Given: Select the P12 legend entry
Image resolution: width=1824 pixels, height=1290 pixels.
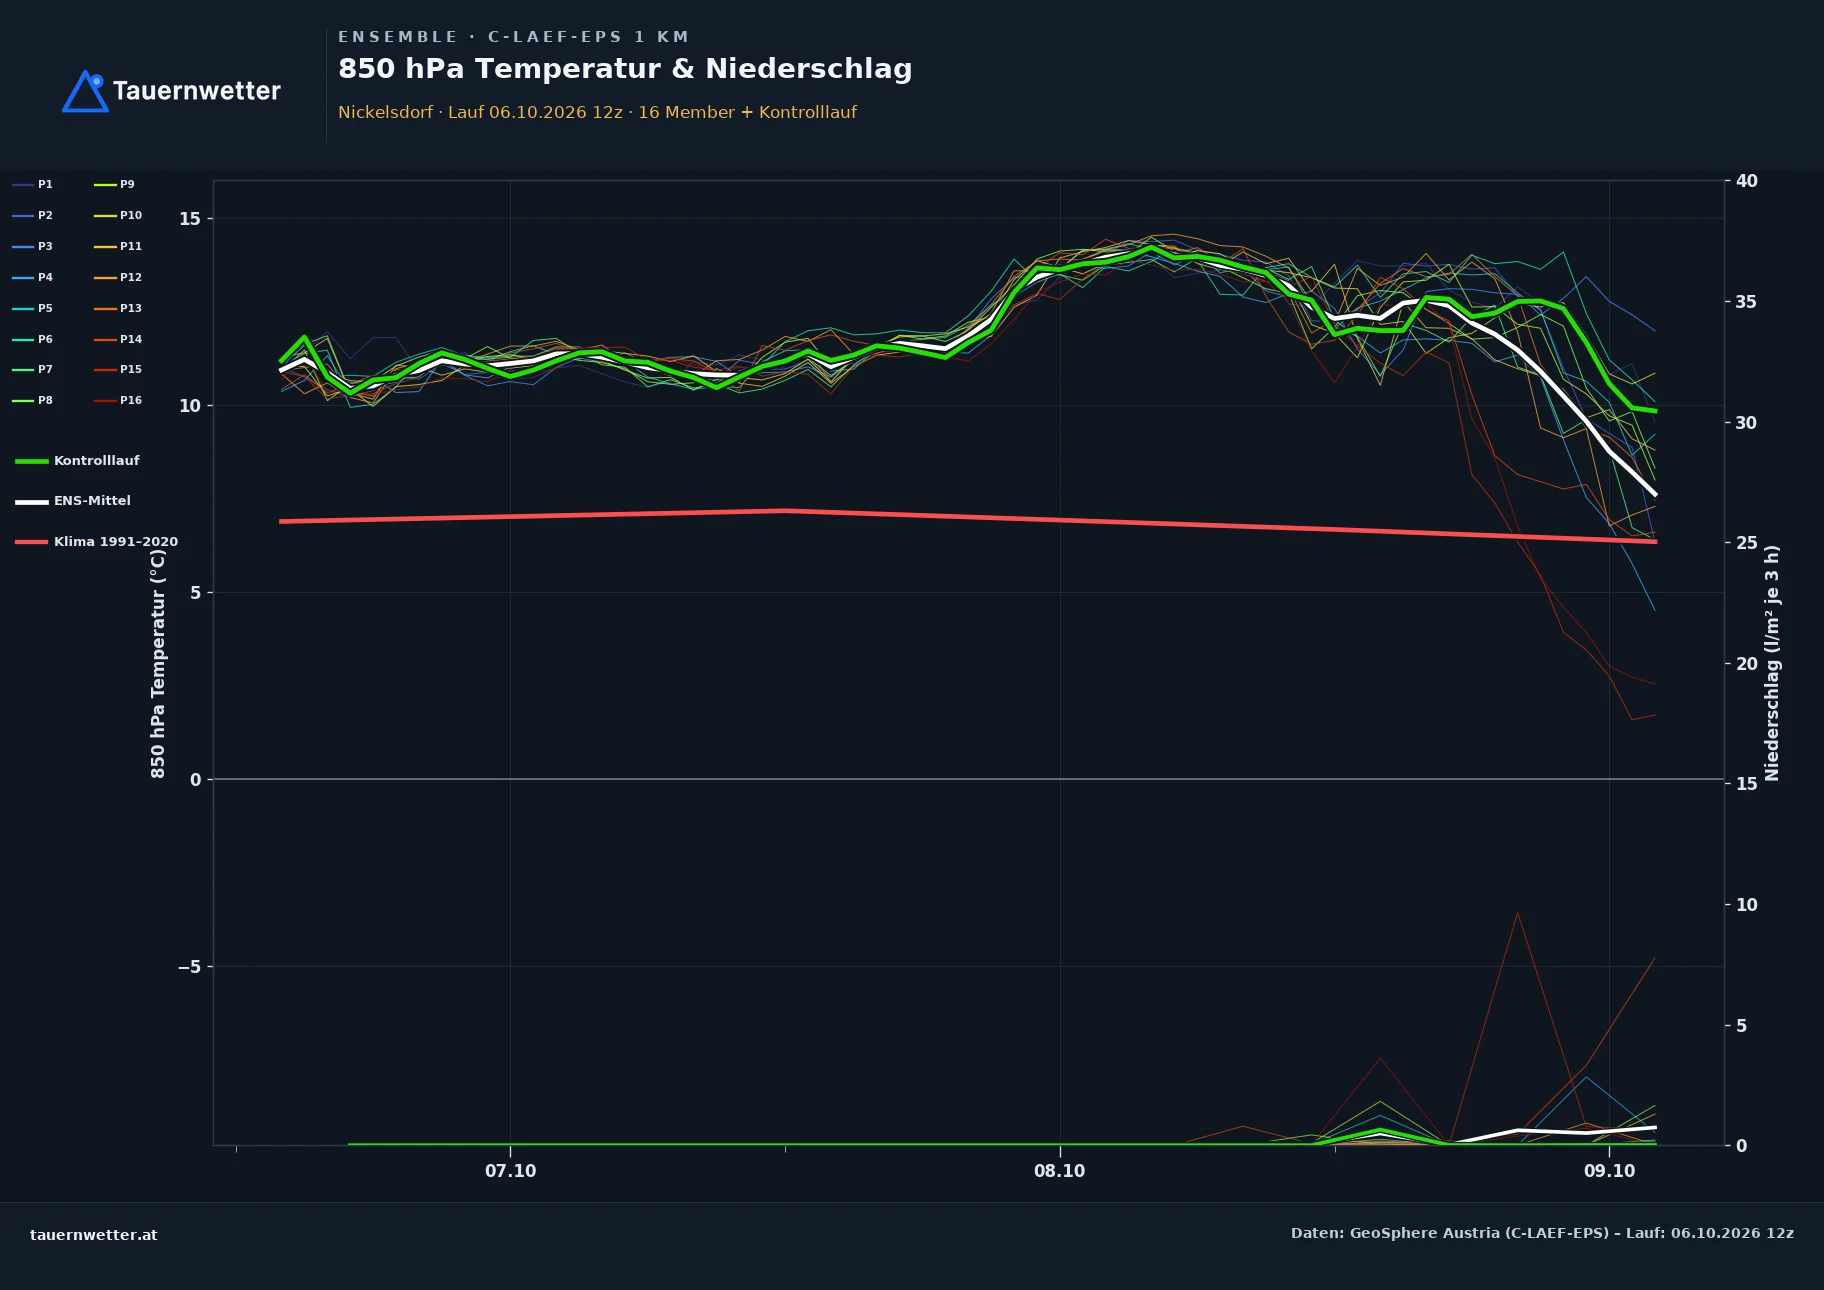Looking at the screenshot, I should (118, 278).
